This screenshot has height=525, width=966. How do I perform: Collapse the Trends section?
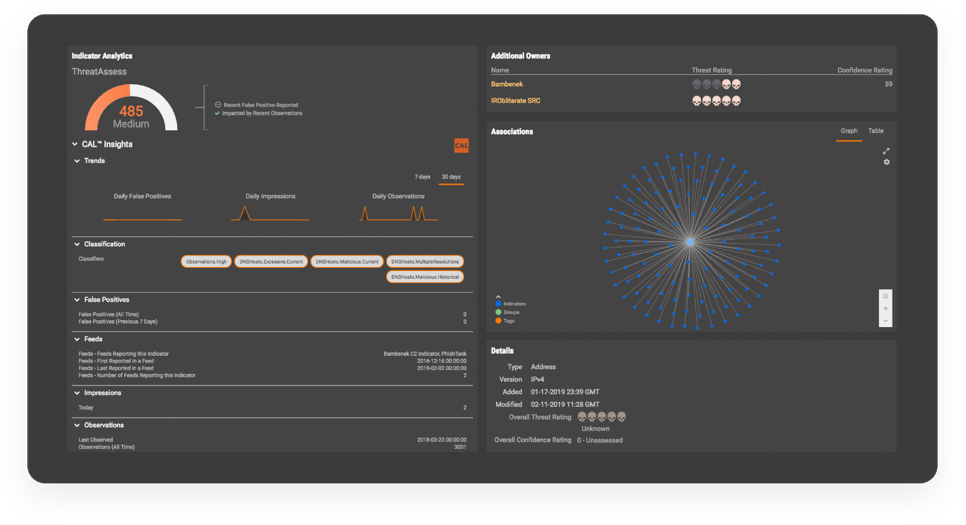[x=77, y=161]
